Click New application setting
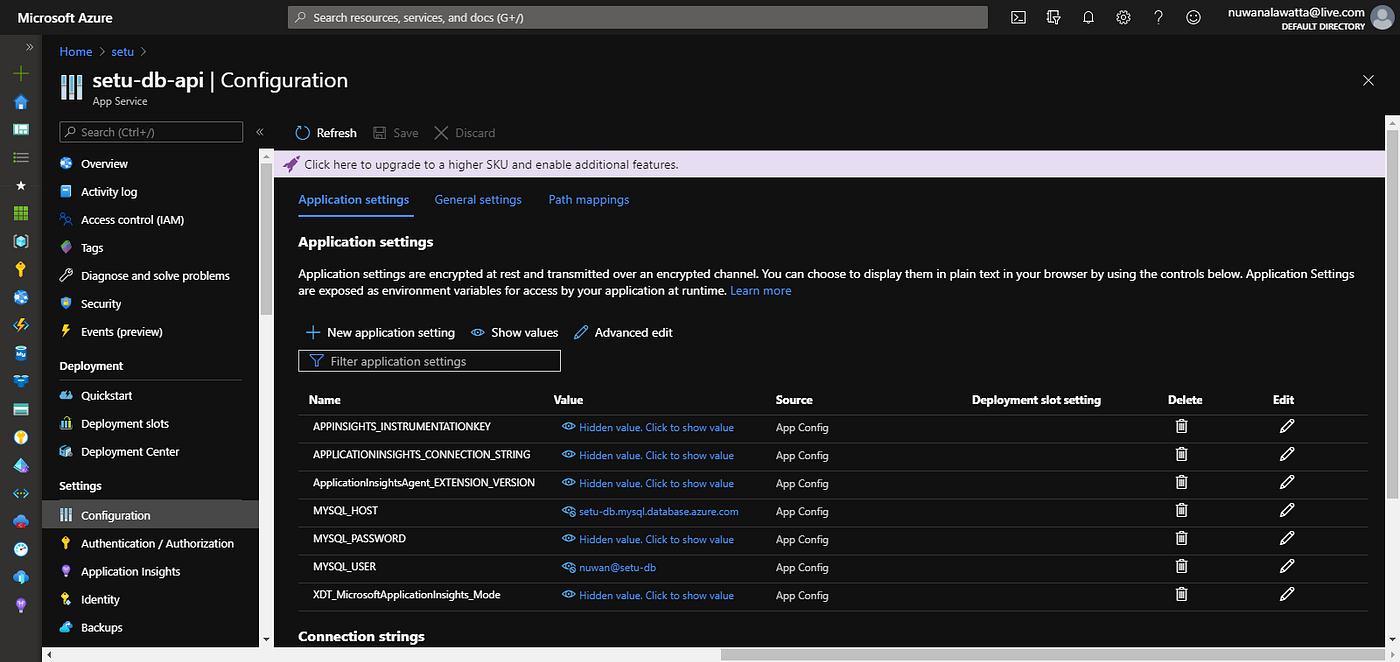The width and height of the screenshot is (1400, 662). click(x=380, y=332)
